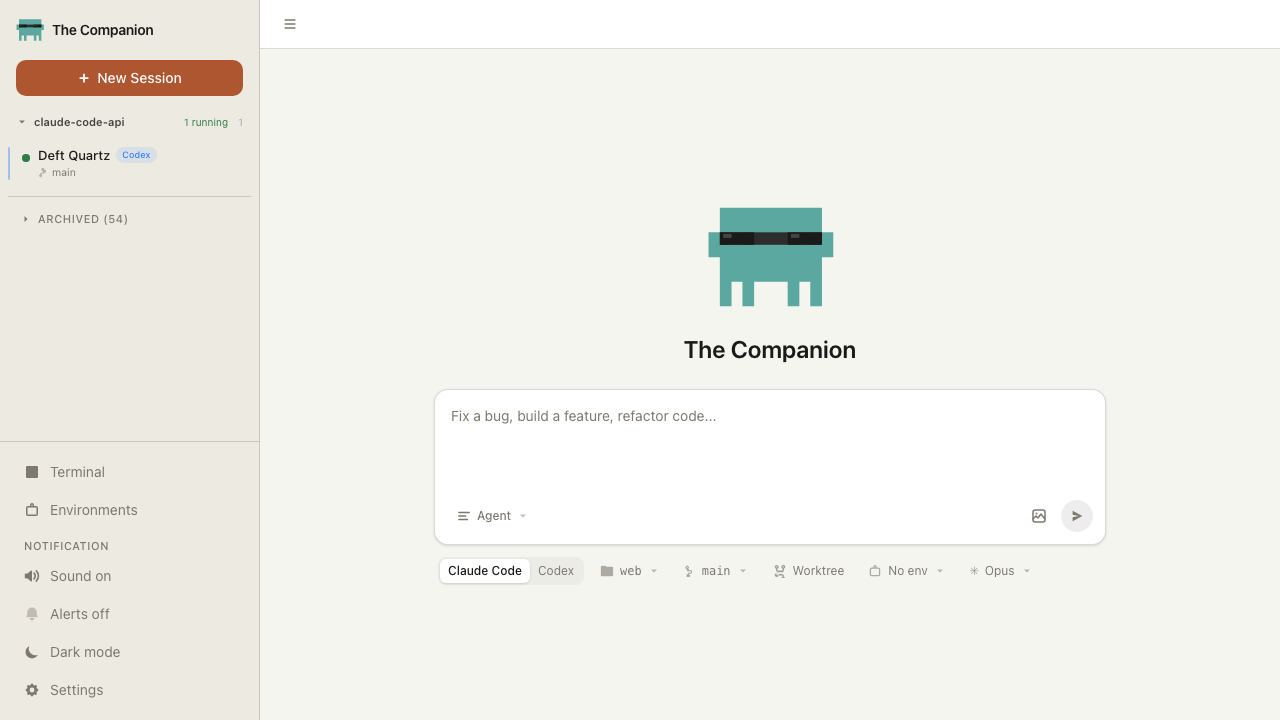1280x720 pixels.
Task: Open the Opus model dropdown
Action: pyautogui.click(x=999, y=571)
